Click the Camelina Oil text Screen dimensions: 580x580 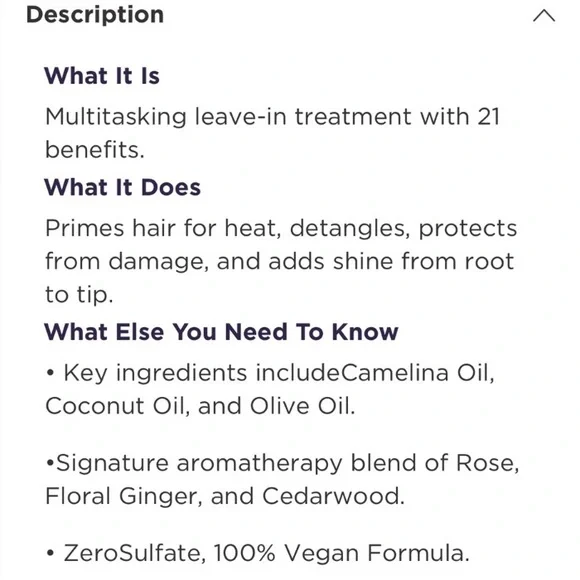point(417,372)
